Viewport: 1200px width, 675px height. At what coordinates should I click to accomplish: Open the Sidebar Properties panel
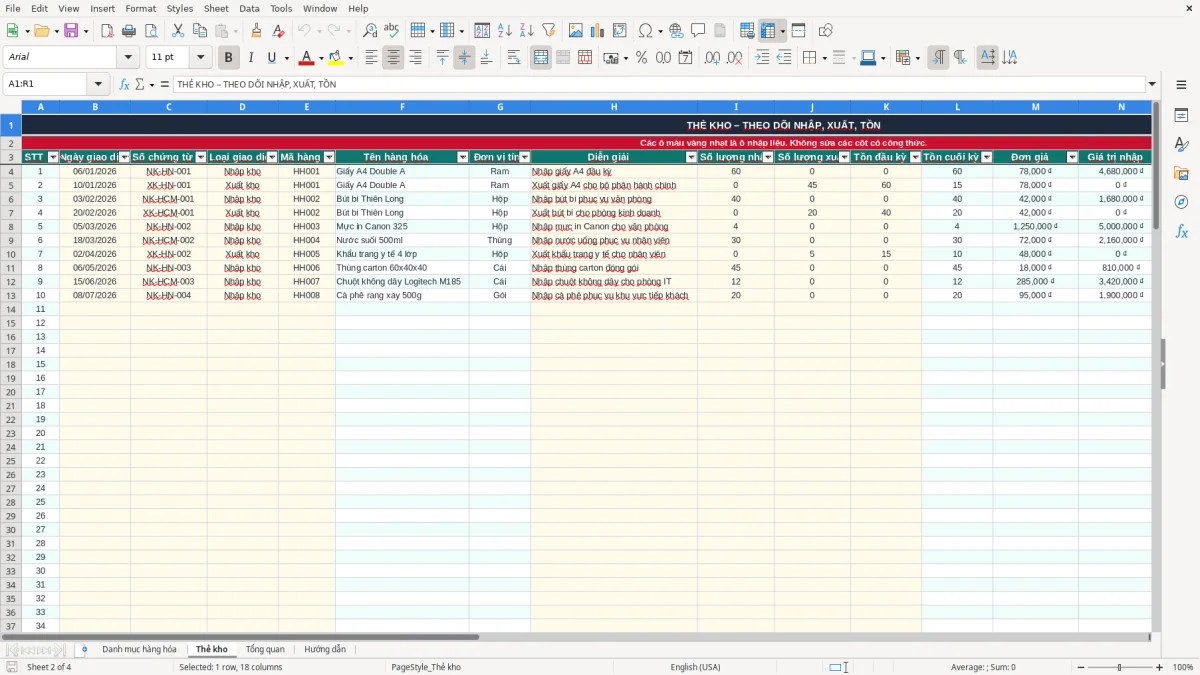tap(1181, 115)
